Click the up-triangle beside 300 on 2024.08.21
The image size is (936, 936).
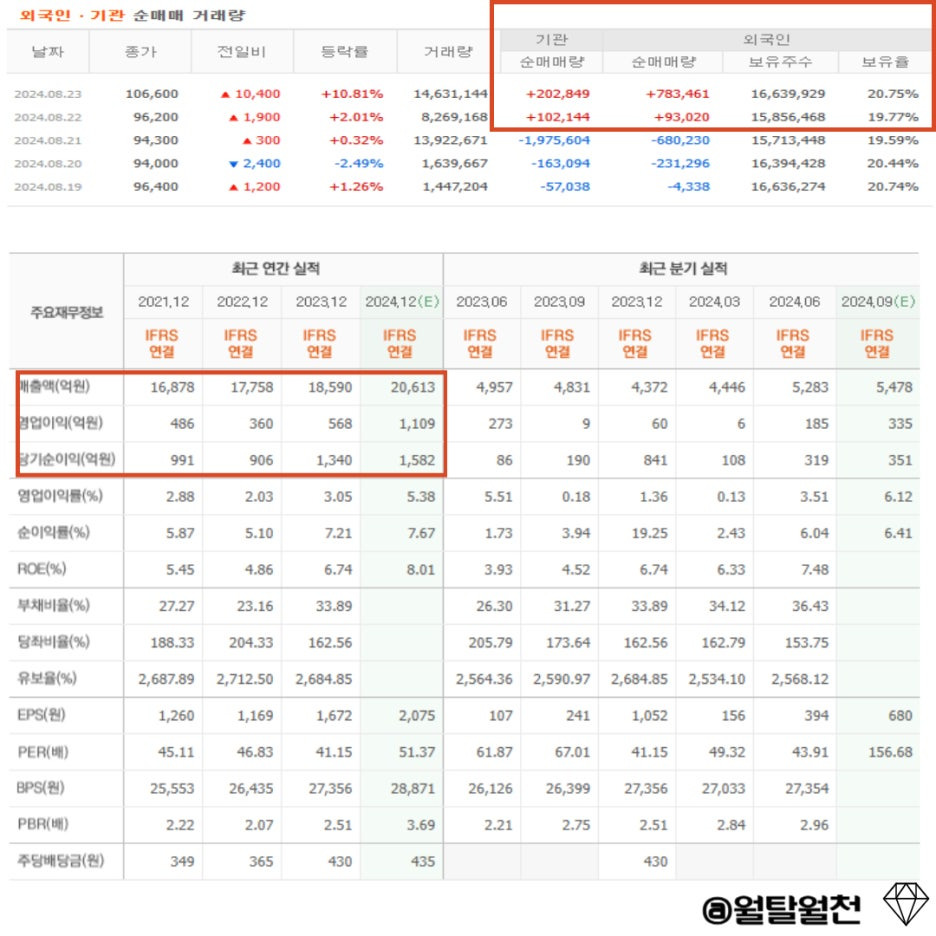pos(246,142)
